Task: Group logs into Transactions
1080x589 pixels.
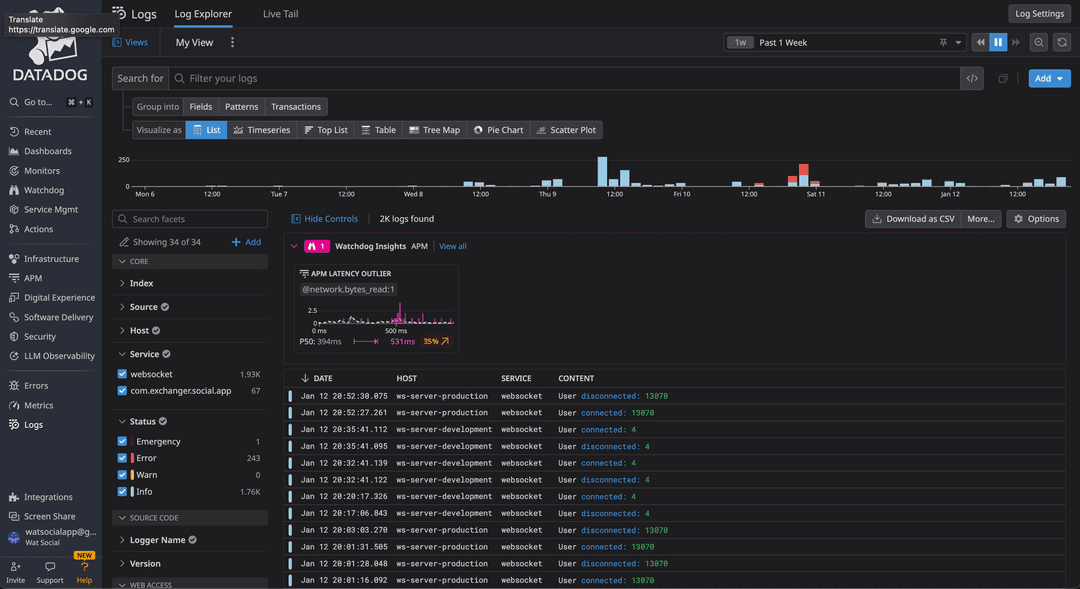Action: tap(296, 107)
